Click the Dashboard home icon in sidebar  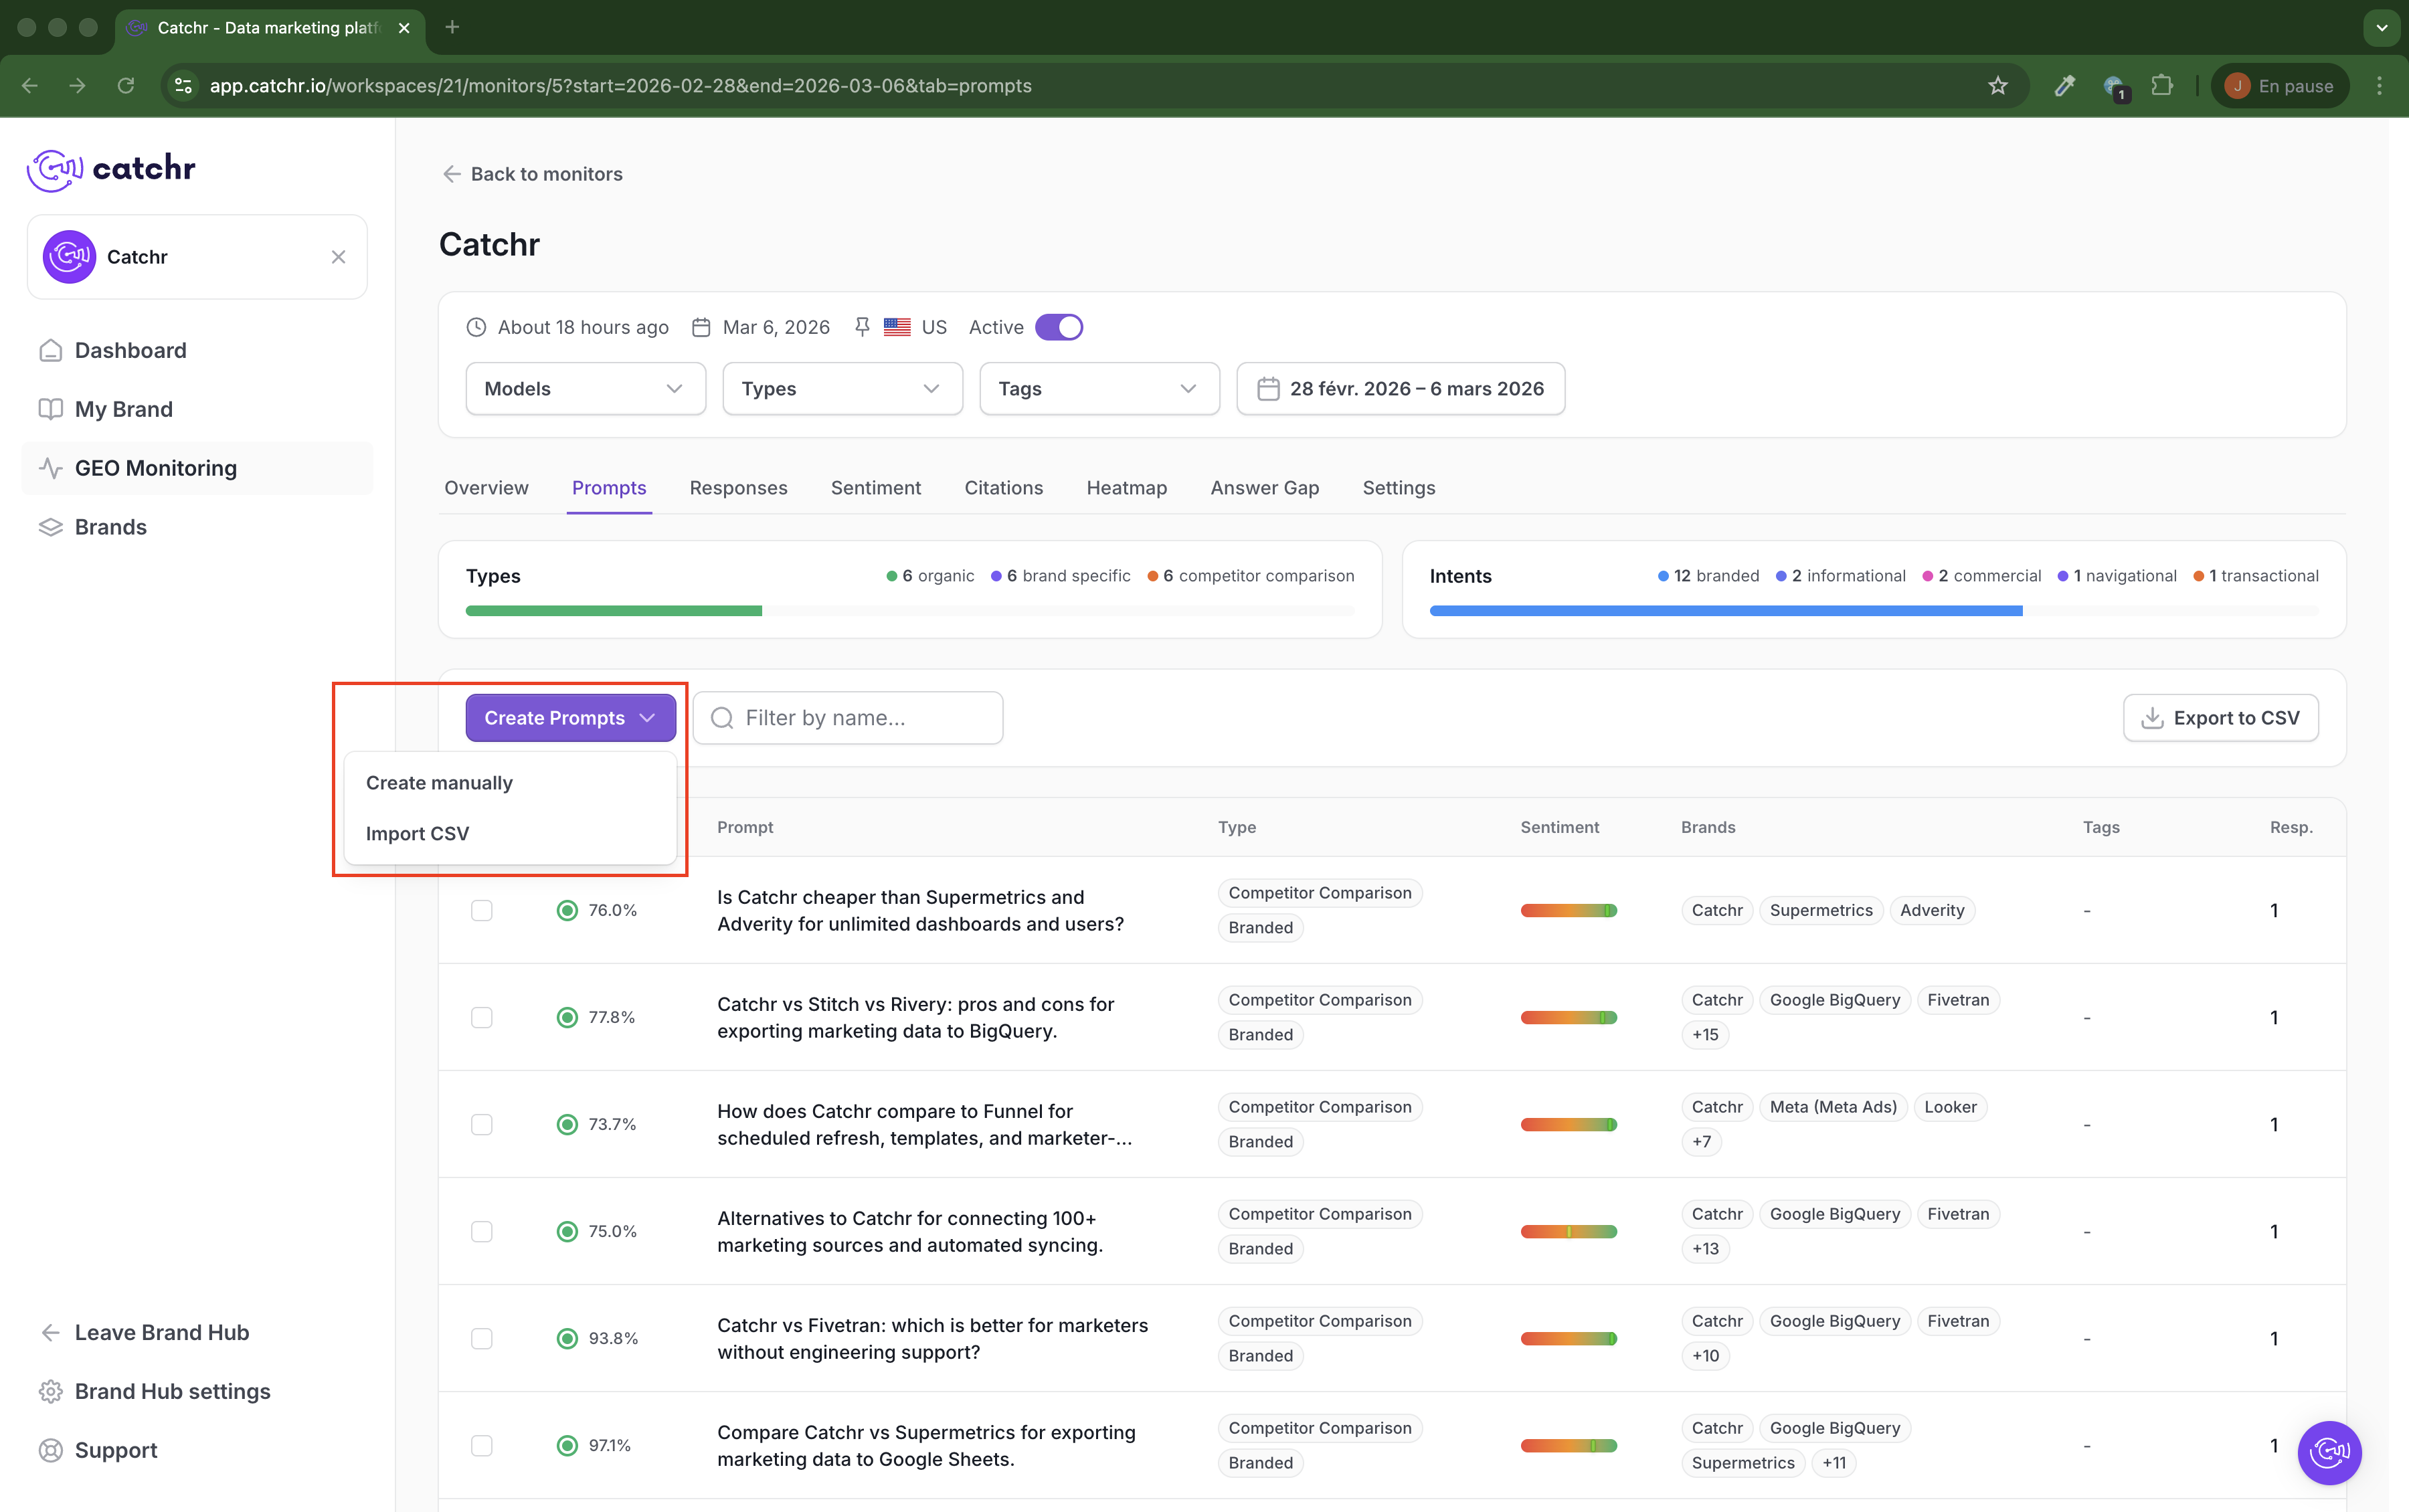coord(50,350)
